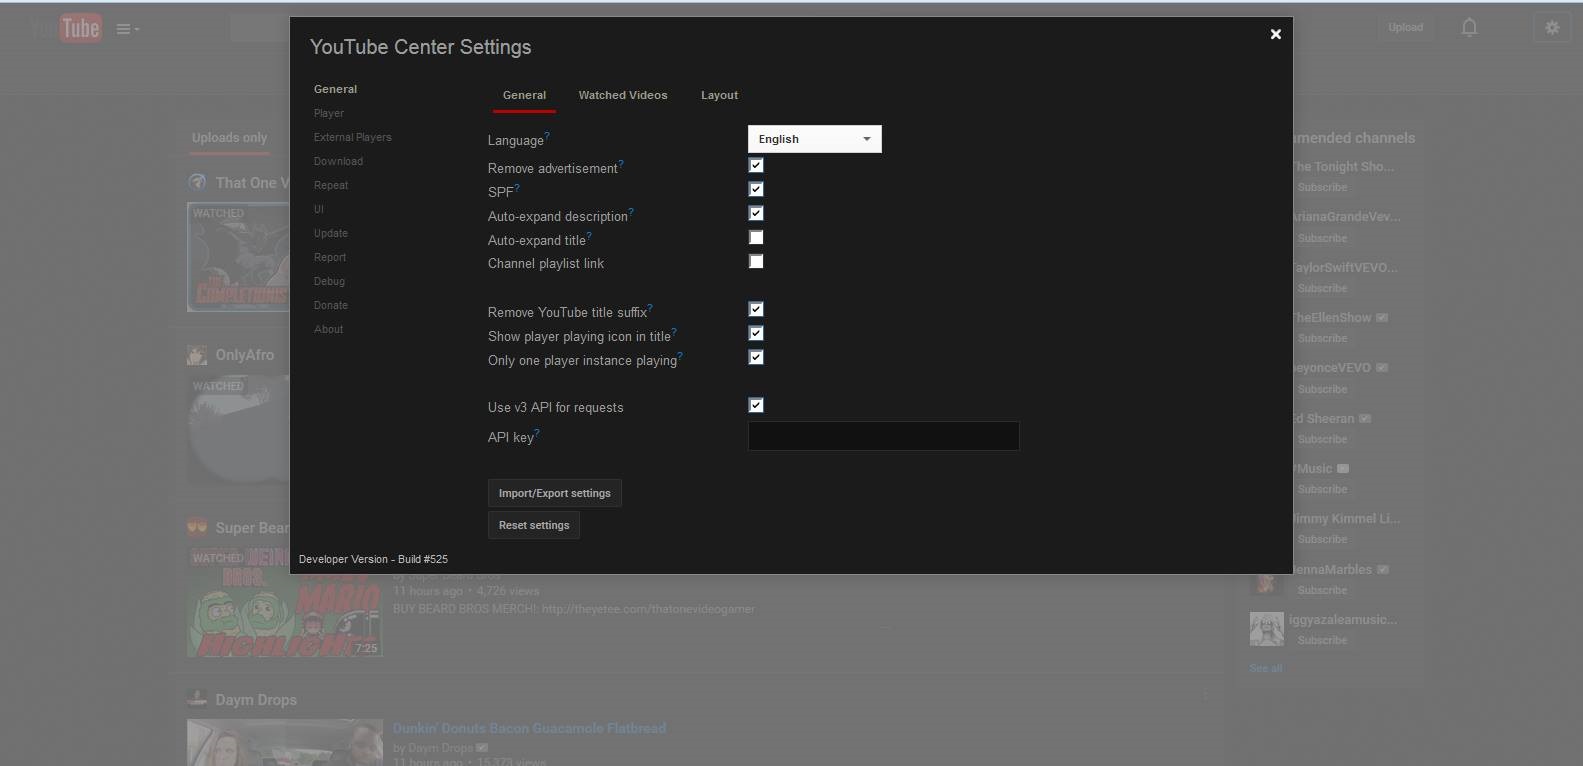The image size is (1583, 766).
Task: Open Debug category in sidebar
Action: tap(329, 281)
